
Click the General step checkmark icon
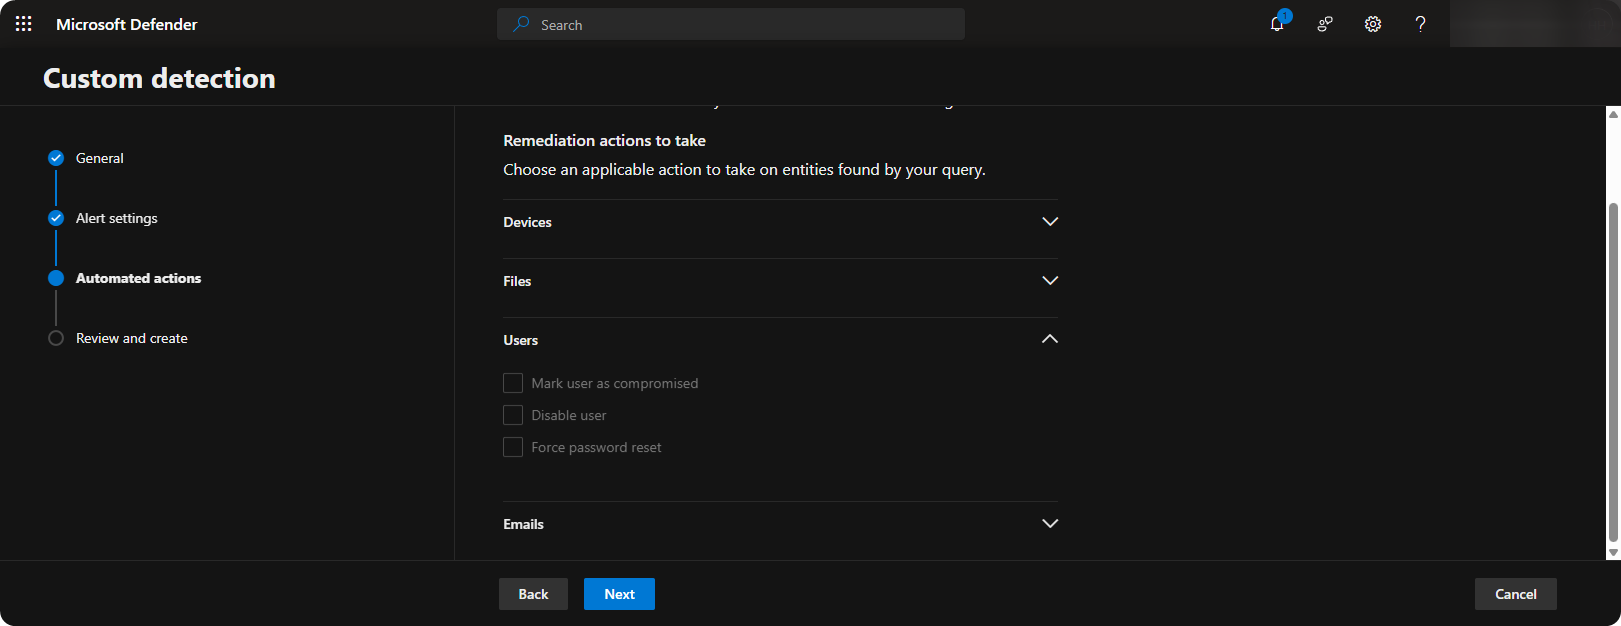56,158
